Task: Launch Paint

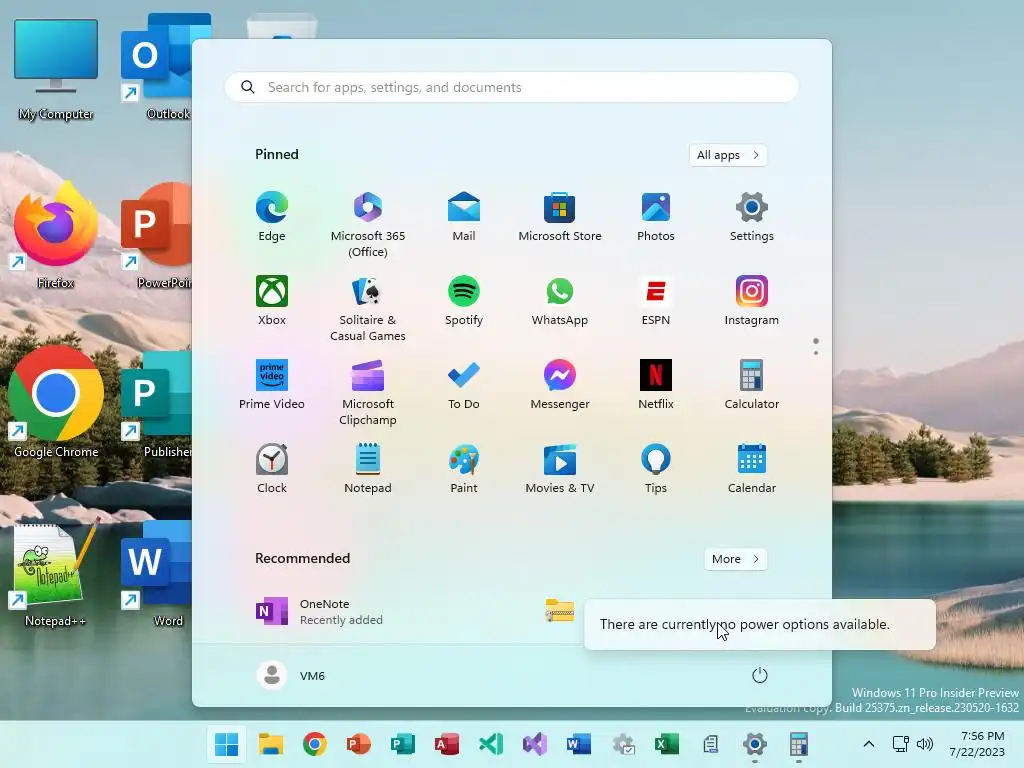Action: pyautogui.click(x=464, y=469)
